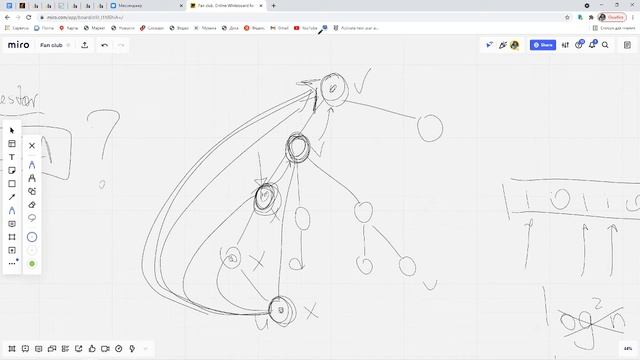Open the reactions confetti icon
The width and height of the screenshot is (640, 360).
point(502,45)
